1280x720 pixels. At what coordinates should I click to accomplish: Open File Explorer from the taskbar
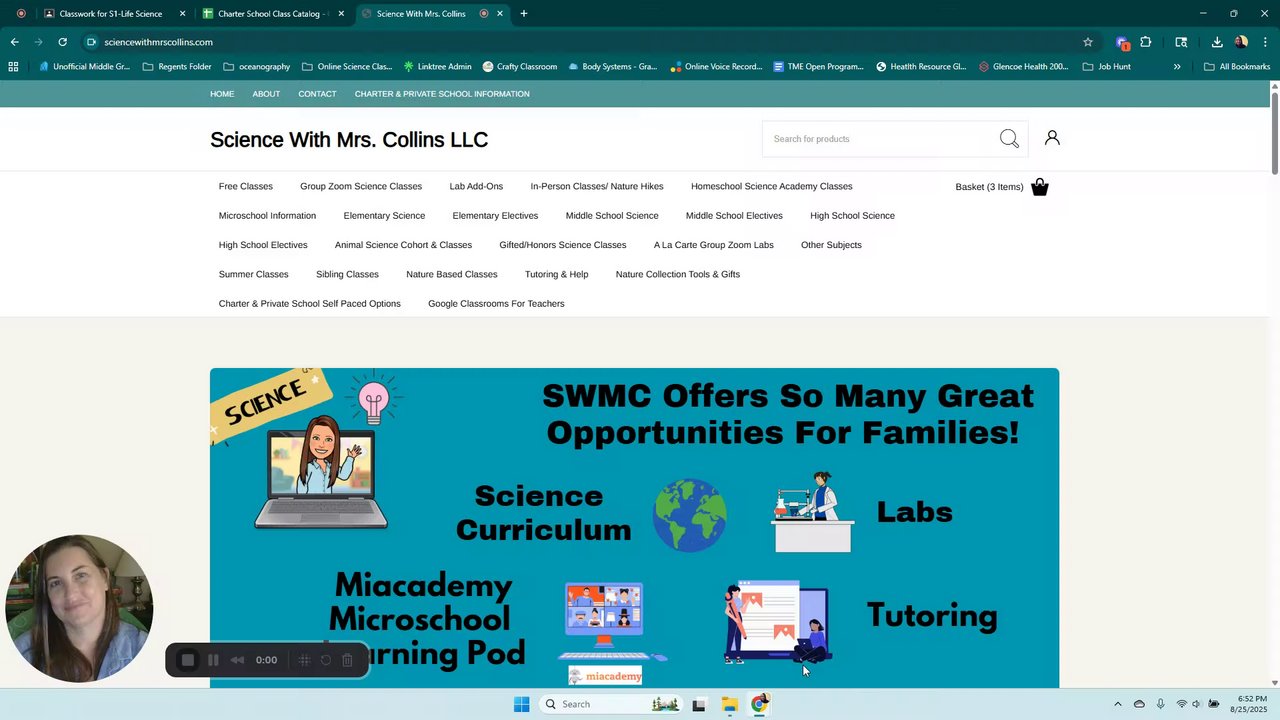(x=729, y=704)
